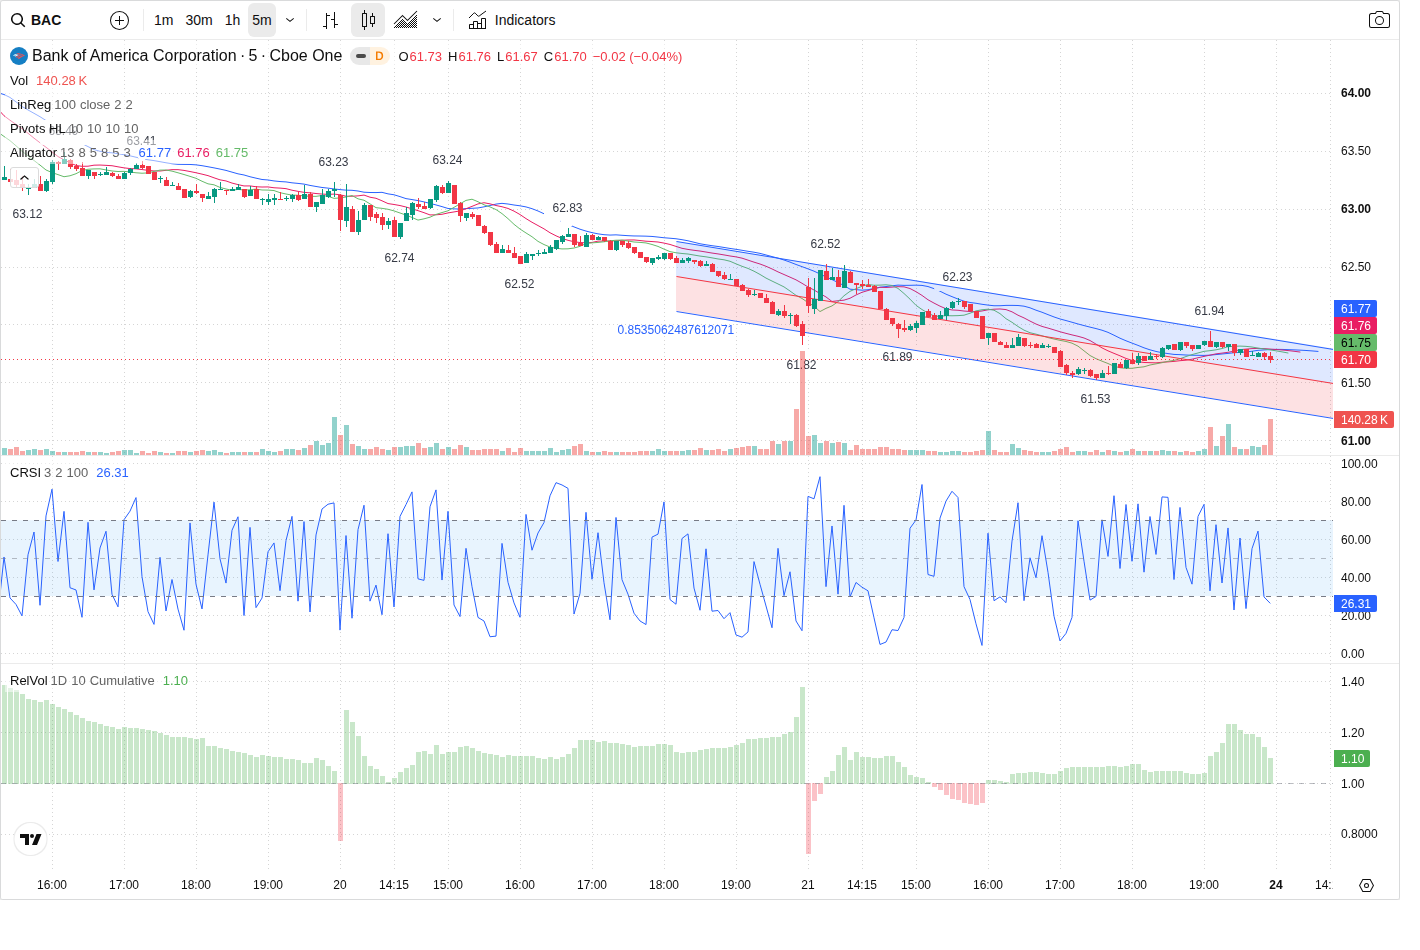Open the TradingView logo link

coord(31,839)
